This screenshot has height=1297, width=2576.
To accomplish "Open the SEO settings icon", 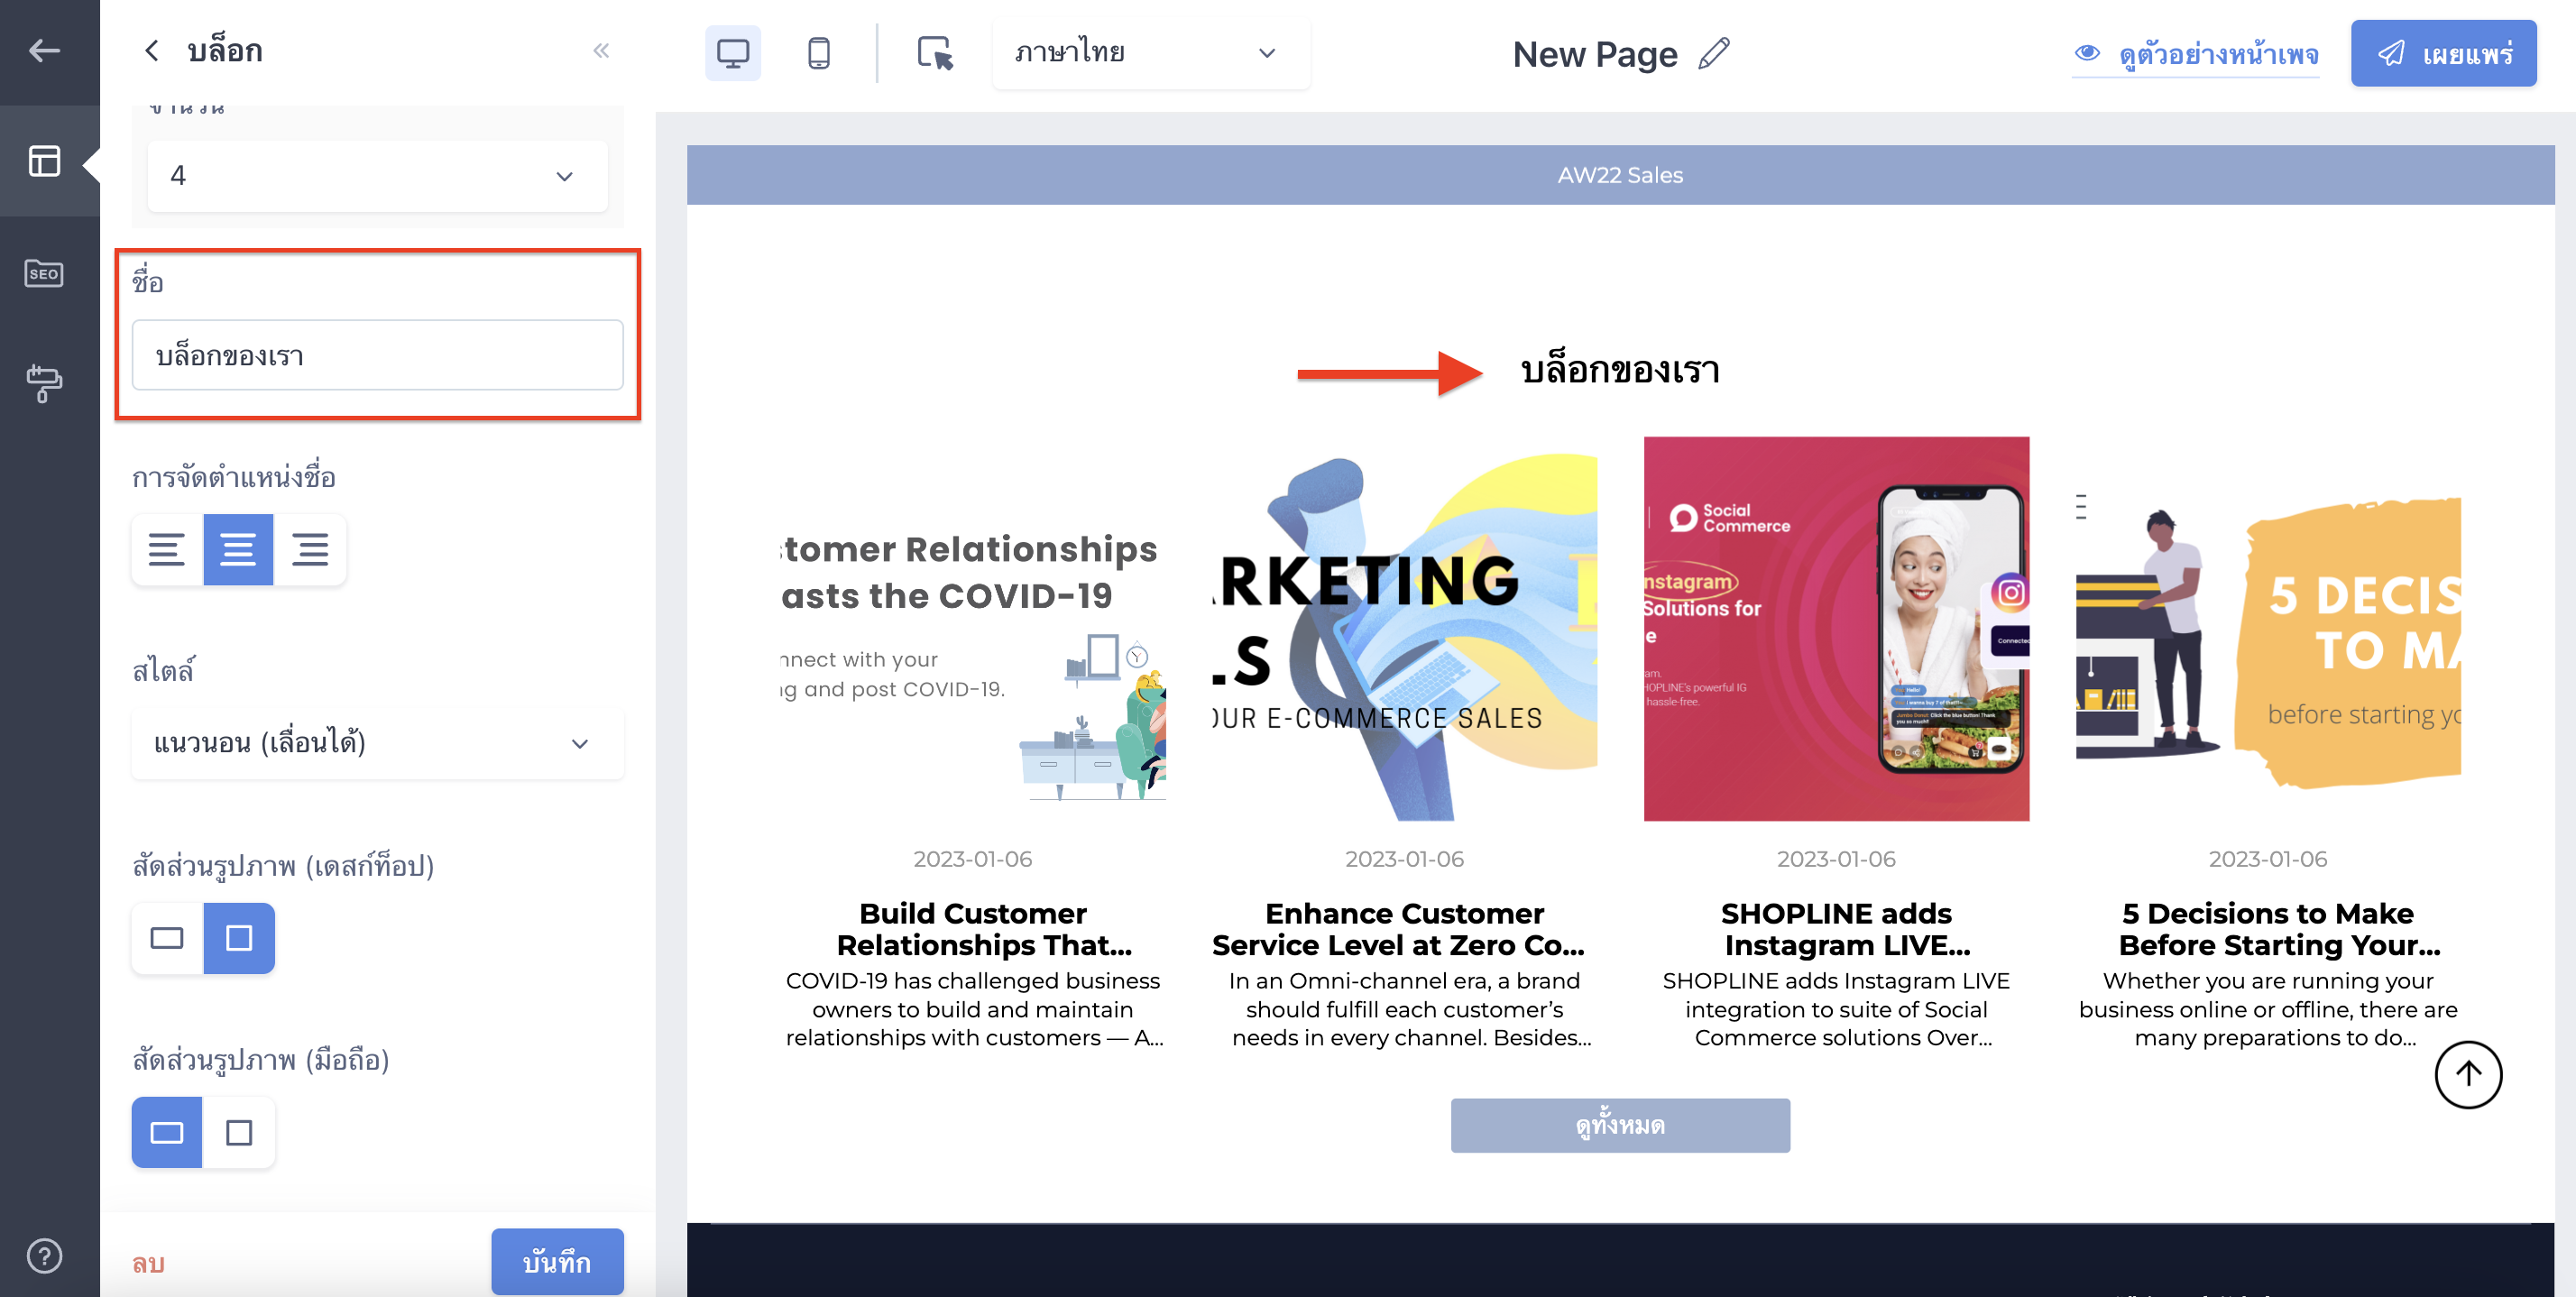I will pyautogui.click(x=44, y=273).
